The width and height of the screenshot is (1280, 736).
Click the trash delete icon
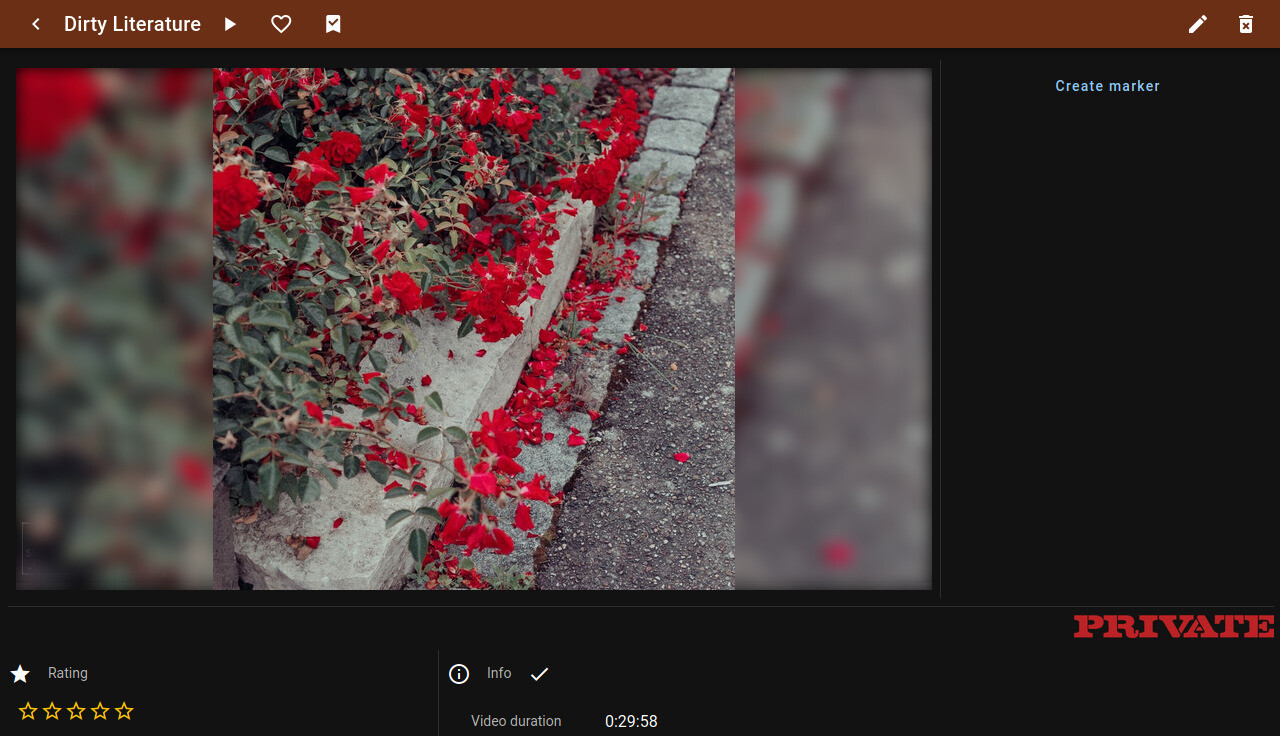pyautogui.click(x=1246, y=24)
